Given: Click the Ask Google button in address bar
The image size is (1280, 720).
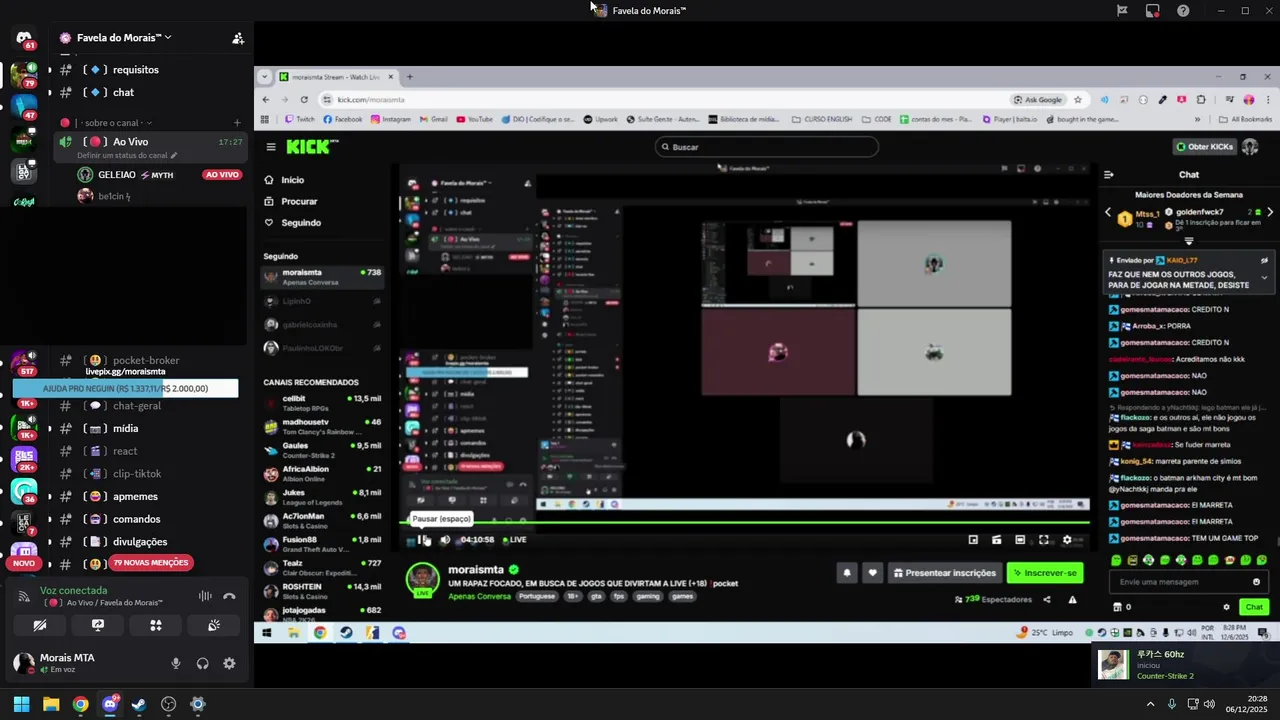Looking at the screenshot, I should pos(1038,99).
